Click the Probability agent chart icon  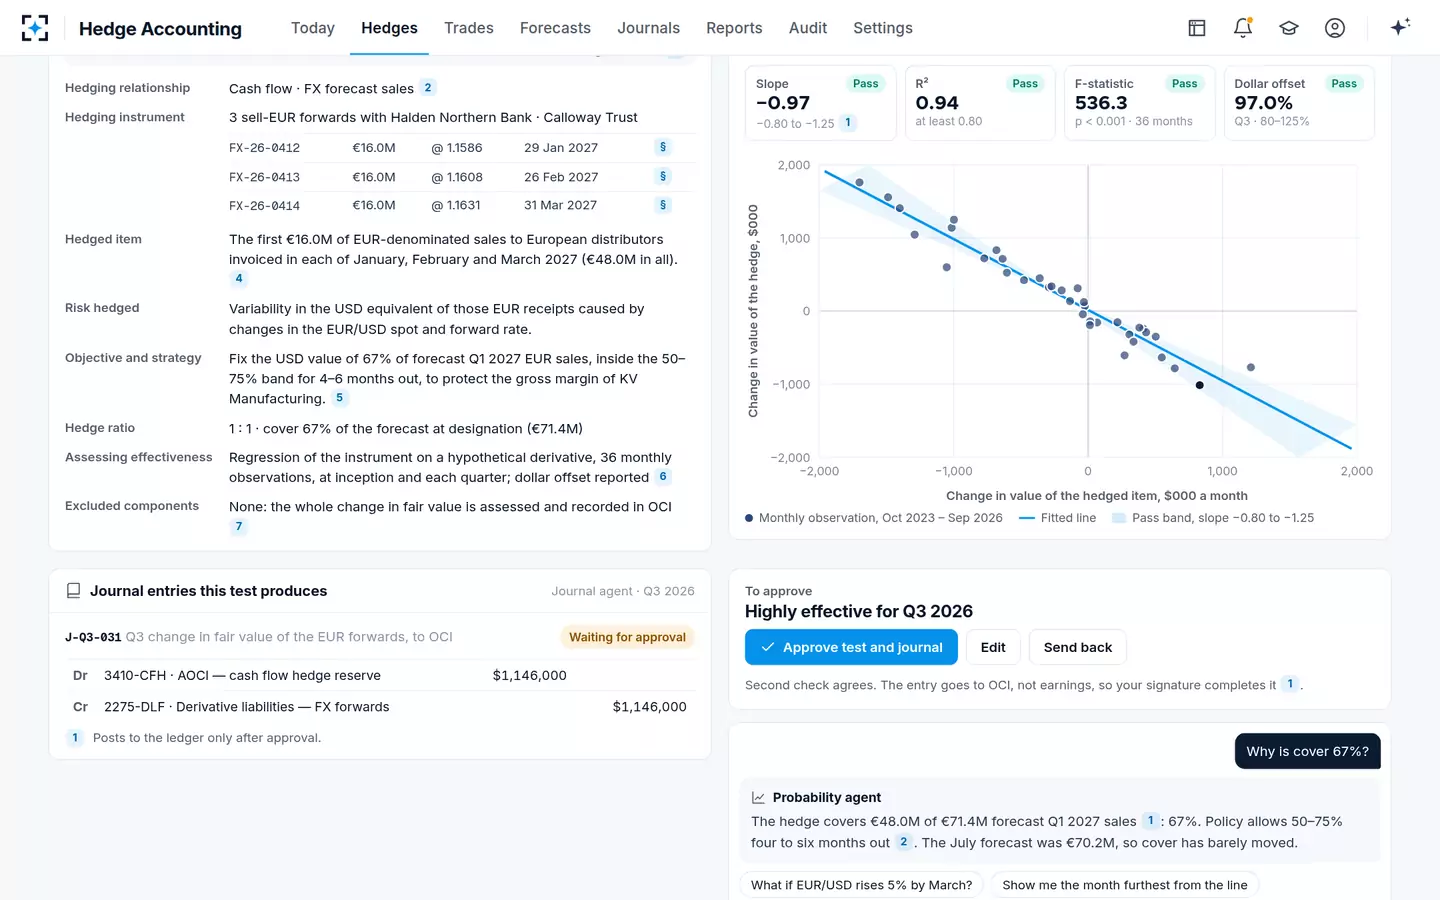[759, 798]
